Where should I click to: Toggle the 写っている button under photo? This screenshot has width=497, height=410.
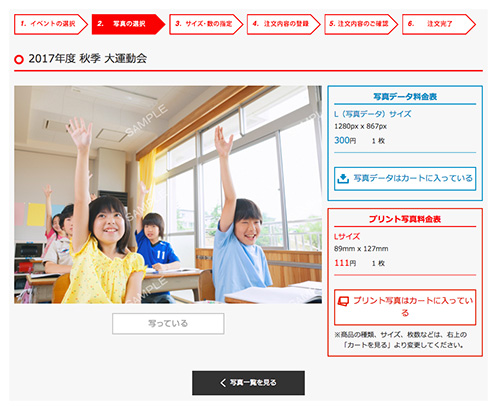168,323
